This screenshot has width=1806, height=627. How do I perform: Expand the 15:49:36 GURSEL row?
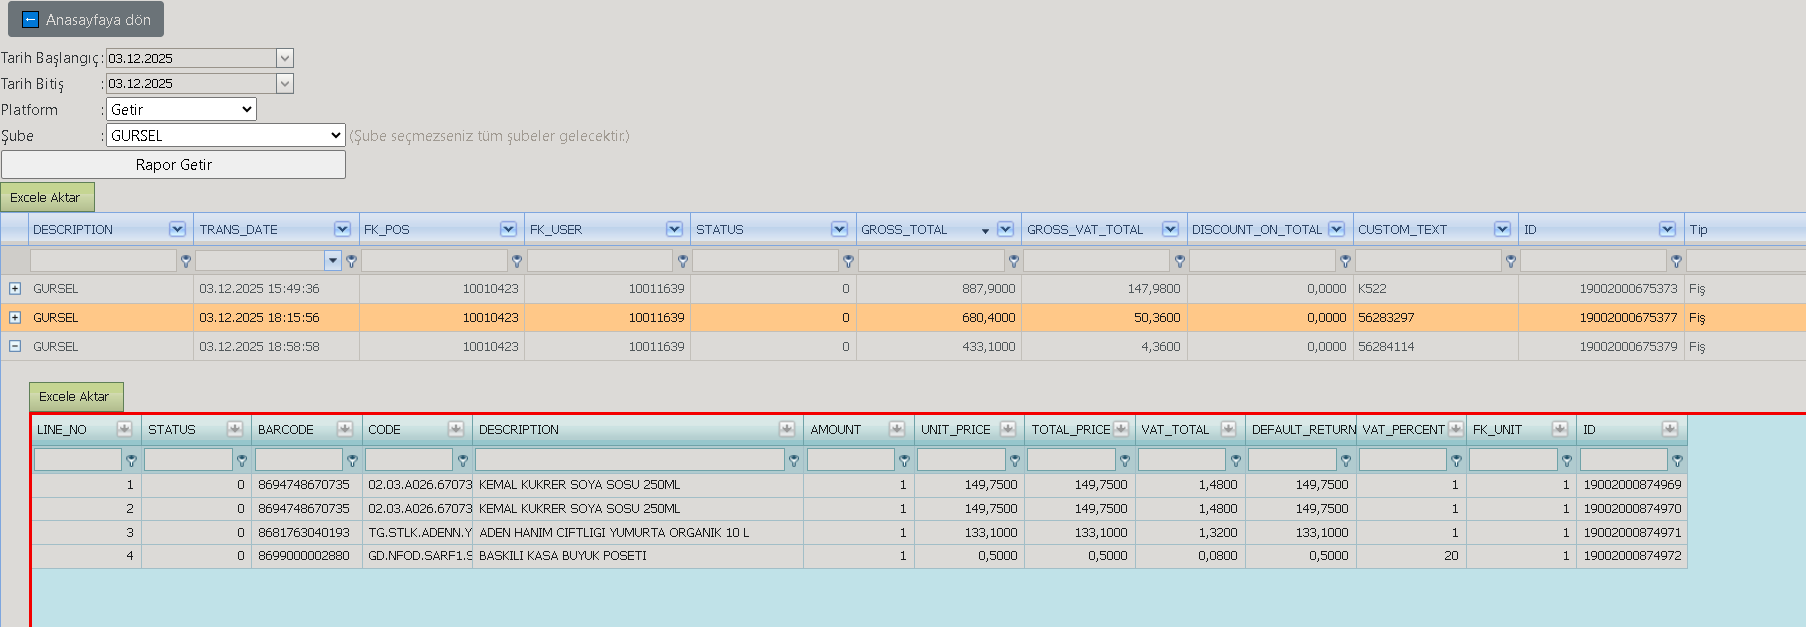click(x=15, y=288)
